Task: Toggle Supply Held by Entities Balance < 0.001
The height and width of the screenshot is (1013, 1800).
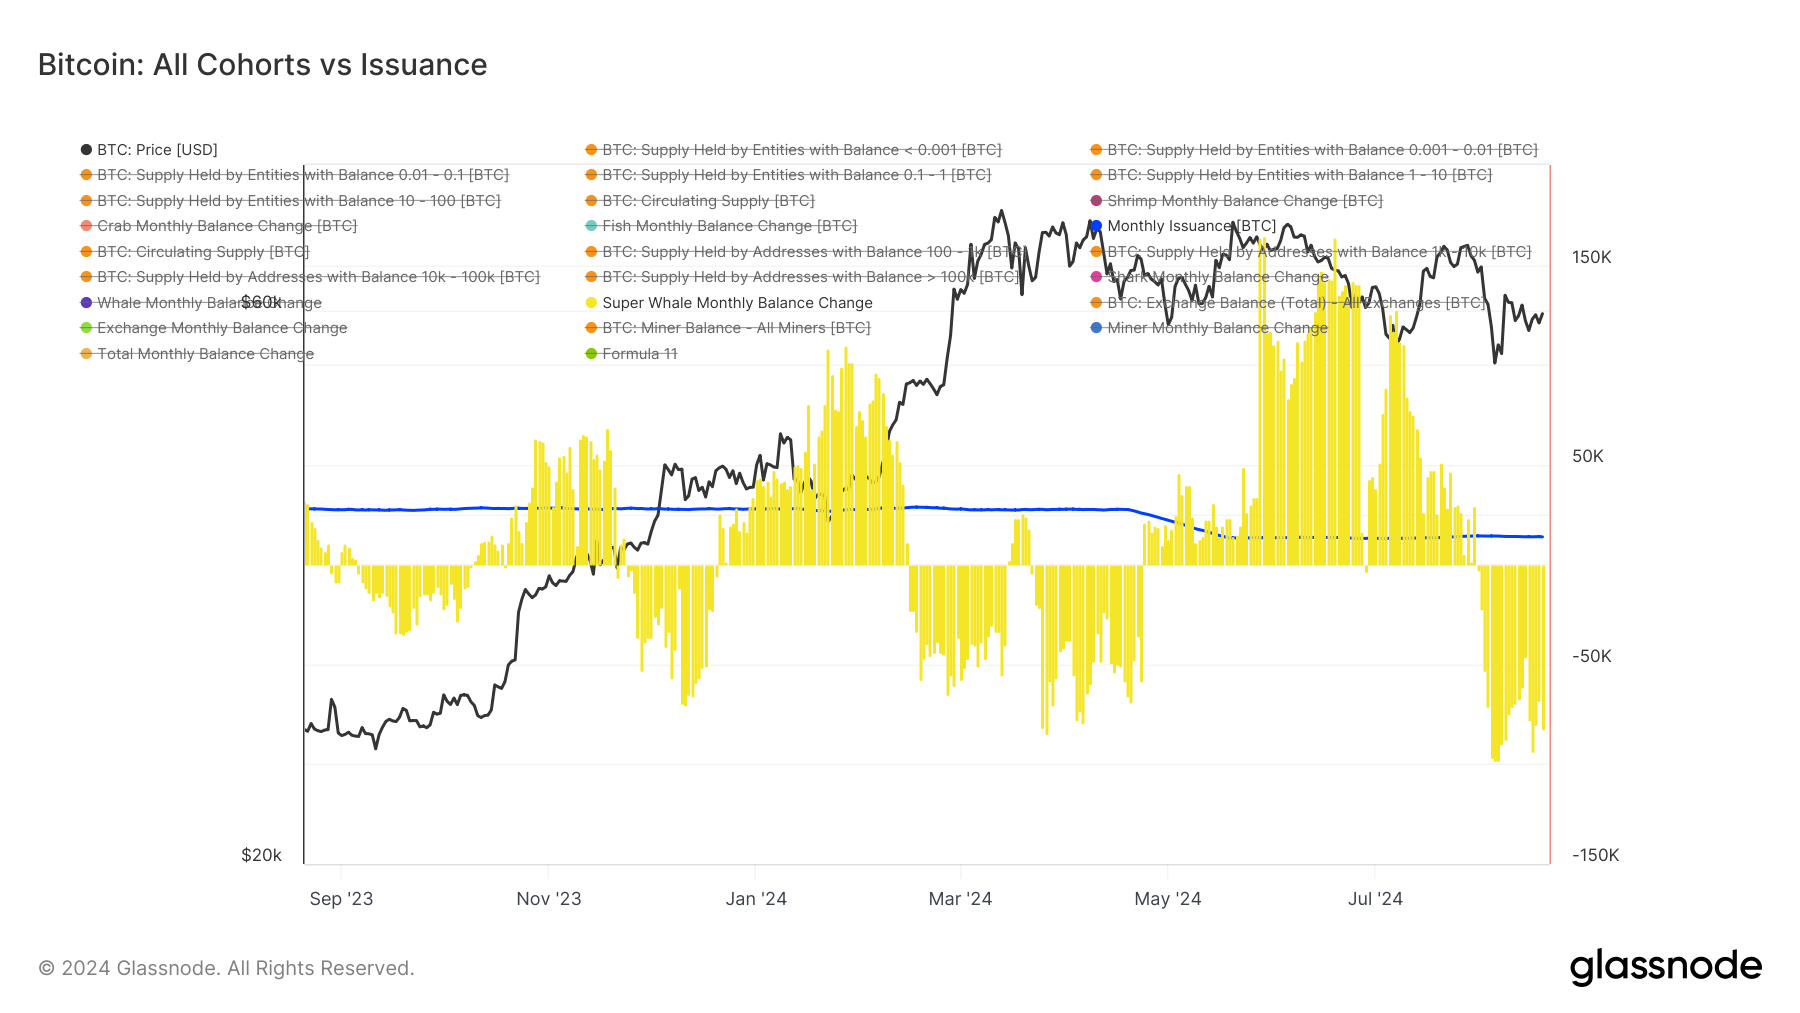Action: (x=801, y=150)
